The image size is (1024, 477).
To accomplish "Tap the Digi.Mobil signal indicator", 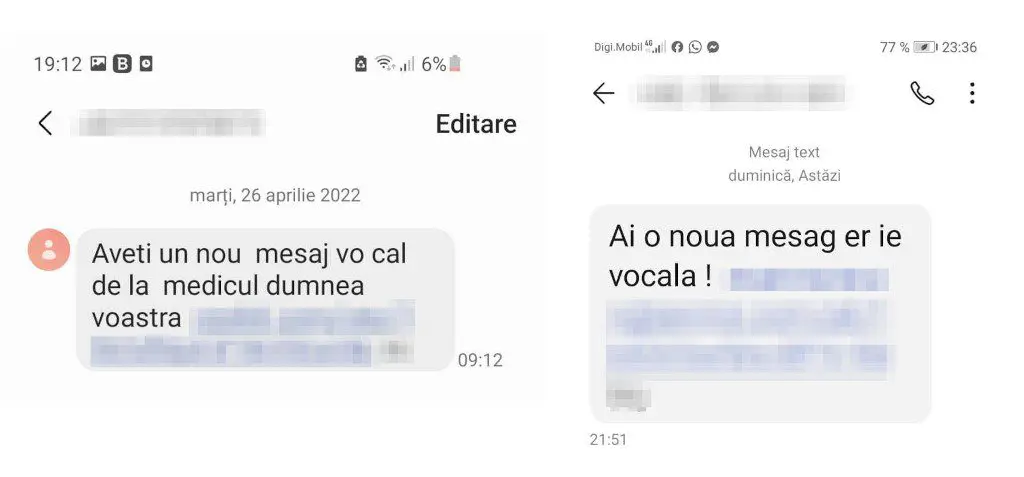I will point(630,47).
